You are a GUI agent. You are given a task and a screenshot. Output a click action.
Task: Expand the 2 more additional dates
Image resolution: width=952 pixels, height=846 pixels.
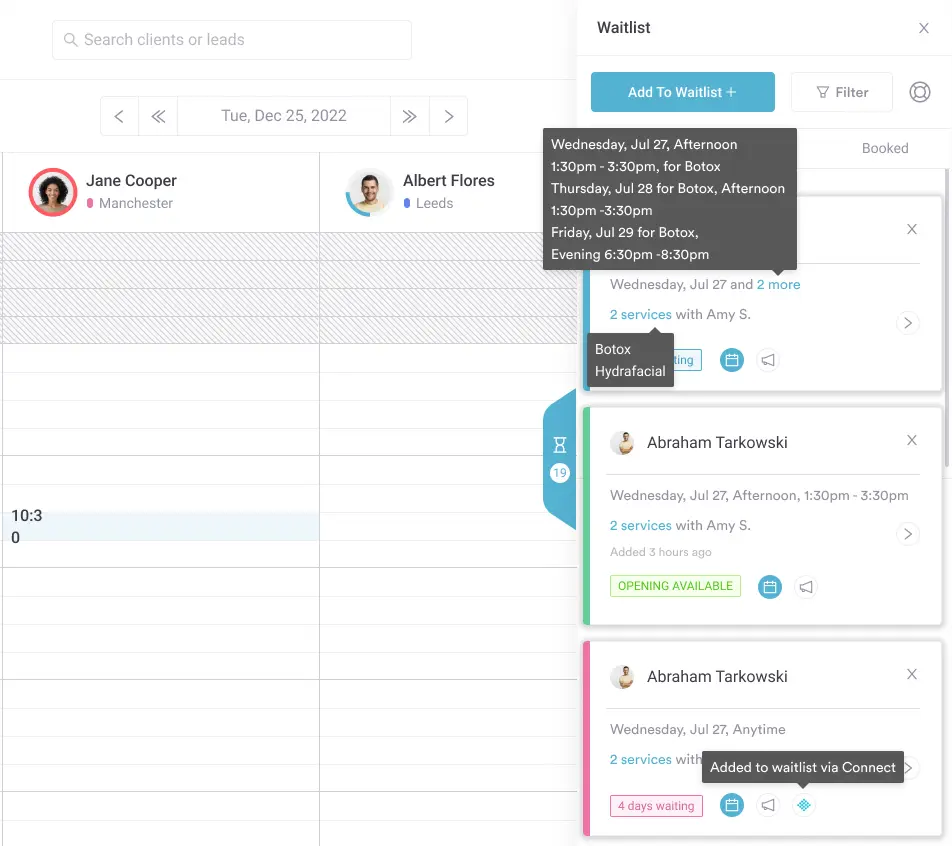click(x=779, y=284)
